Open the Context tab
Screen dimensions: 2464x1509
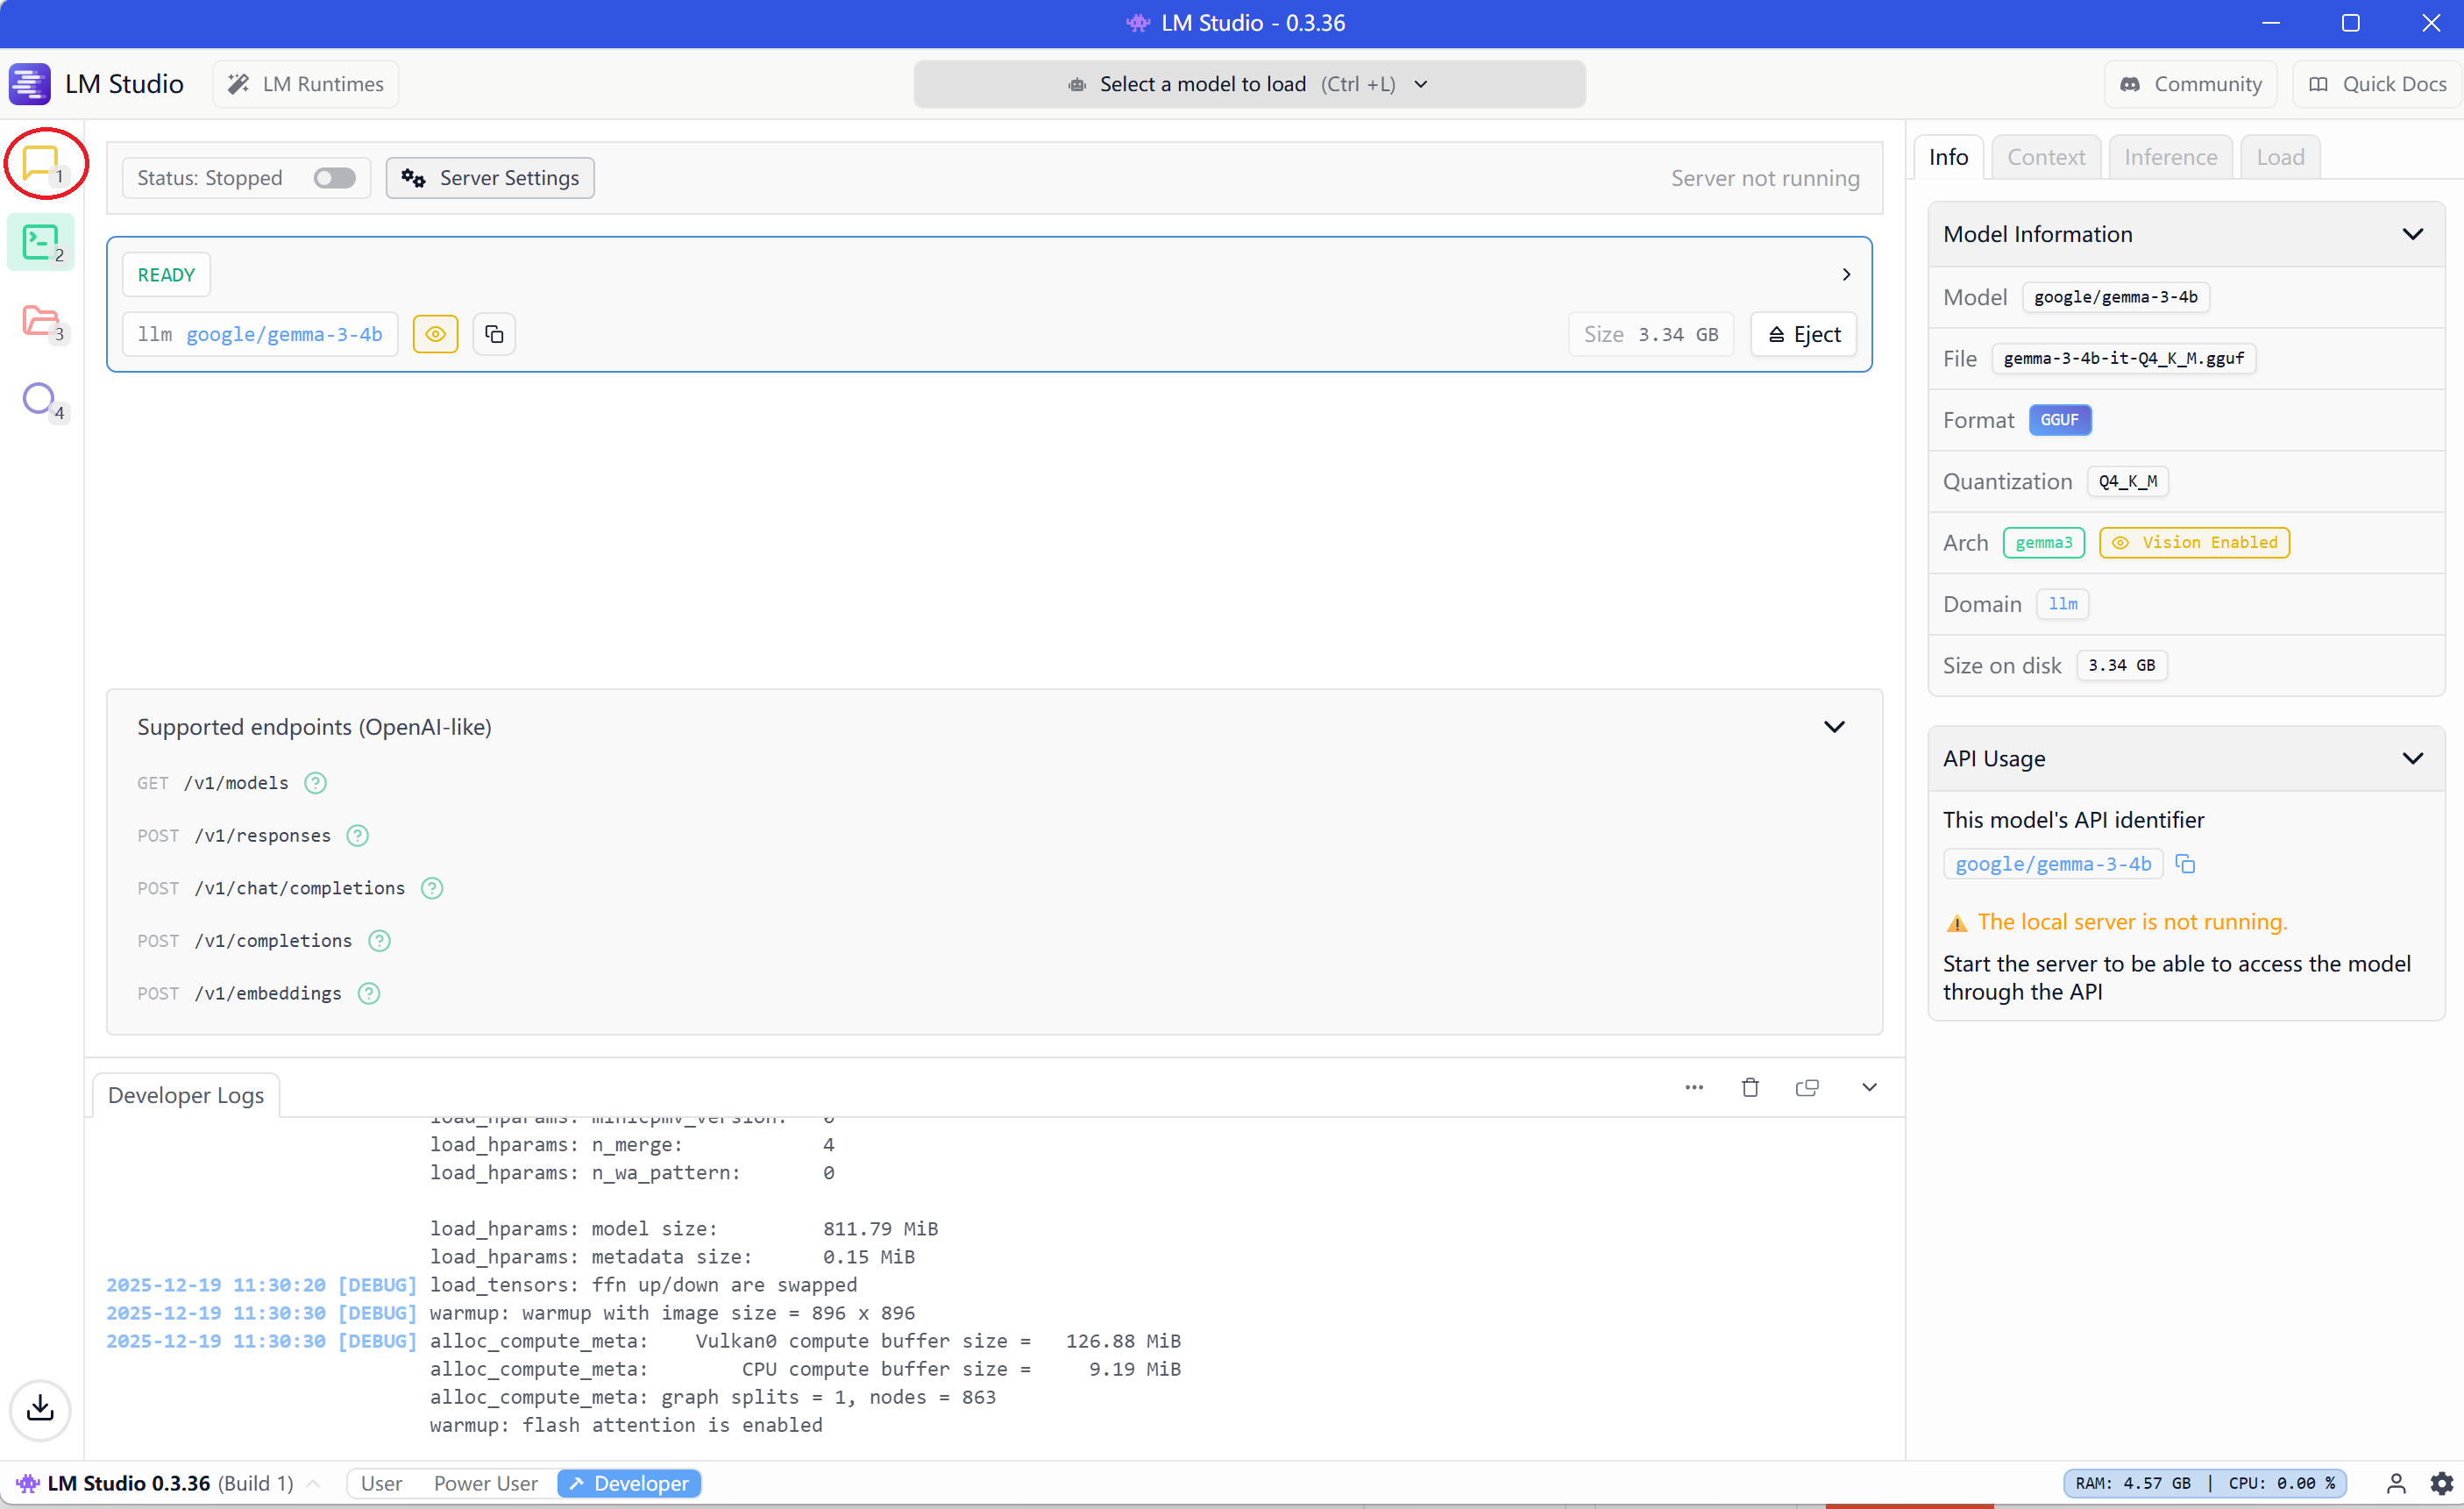coord(2045,157)
